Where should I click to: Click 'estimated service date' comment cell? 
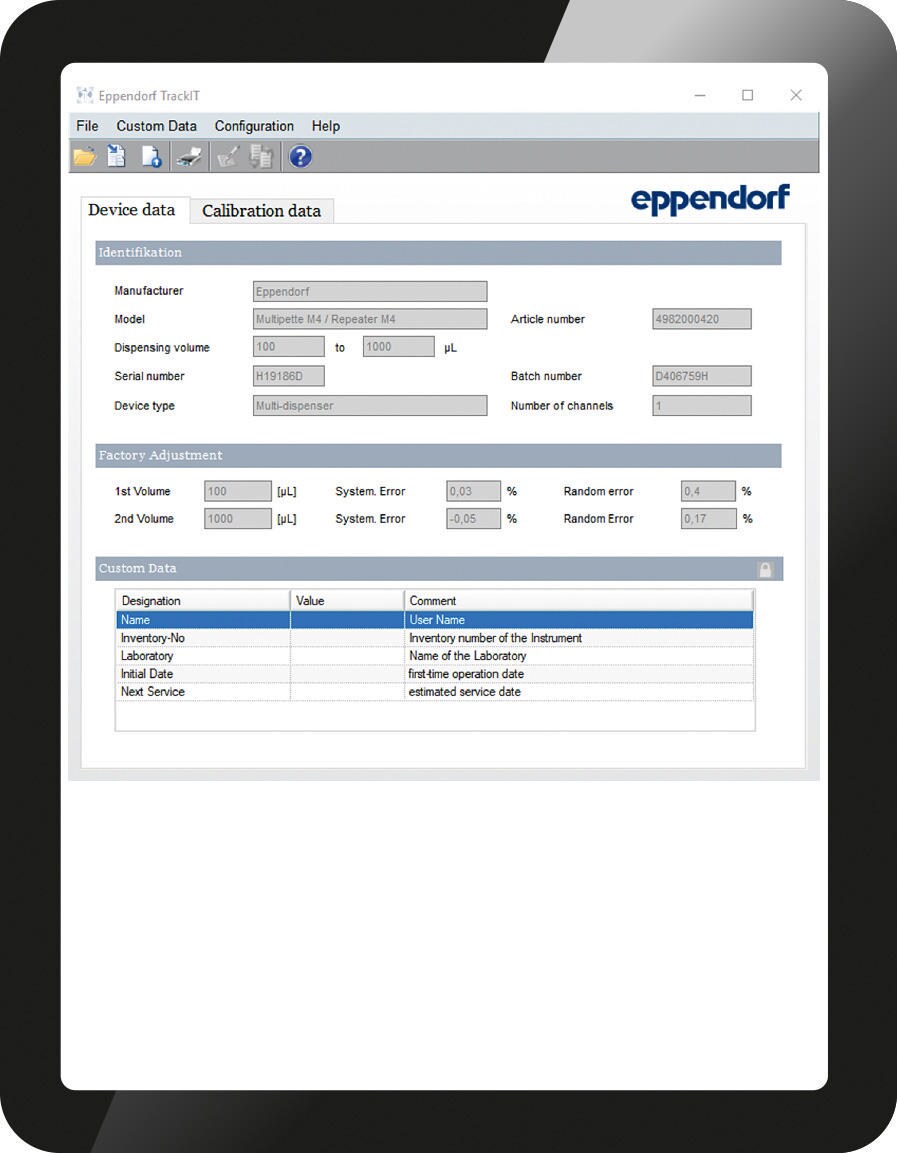click(x=579, y=692)
